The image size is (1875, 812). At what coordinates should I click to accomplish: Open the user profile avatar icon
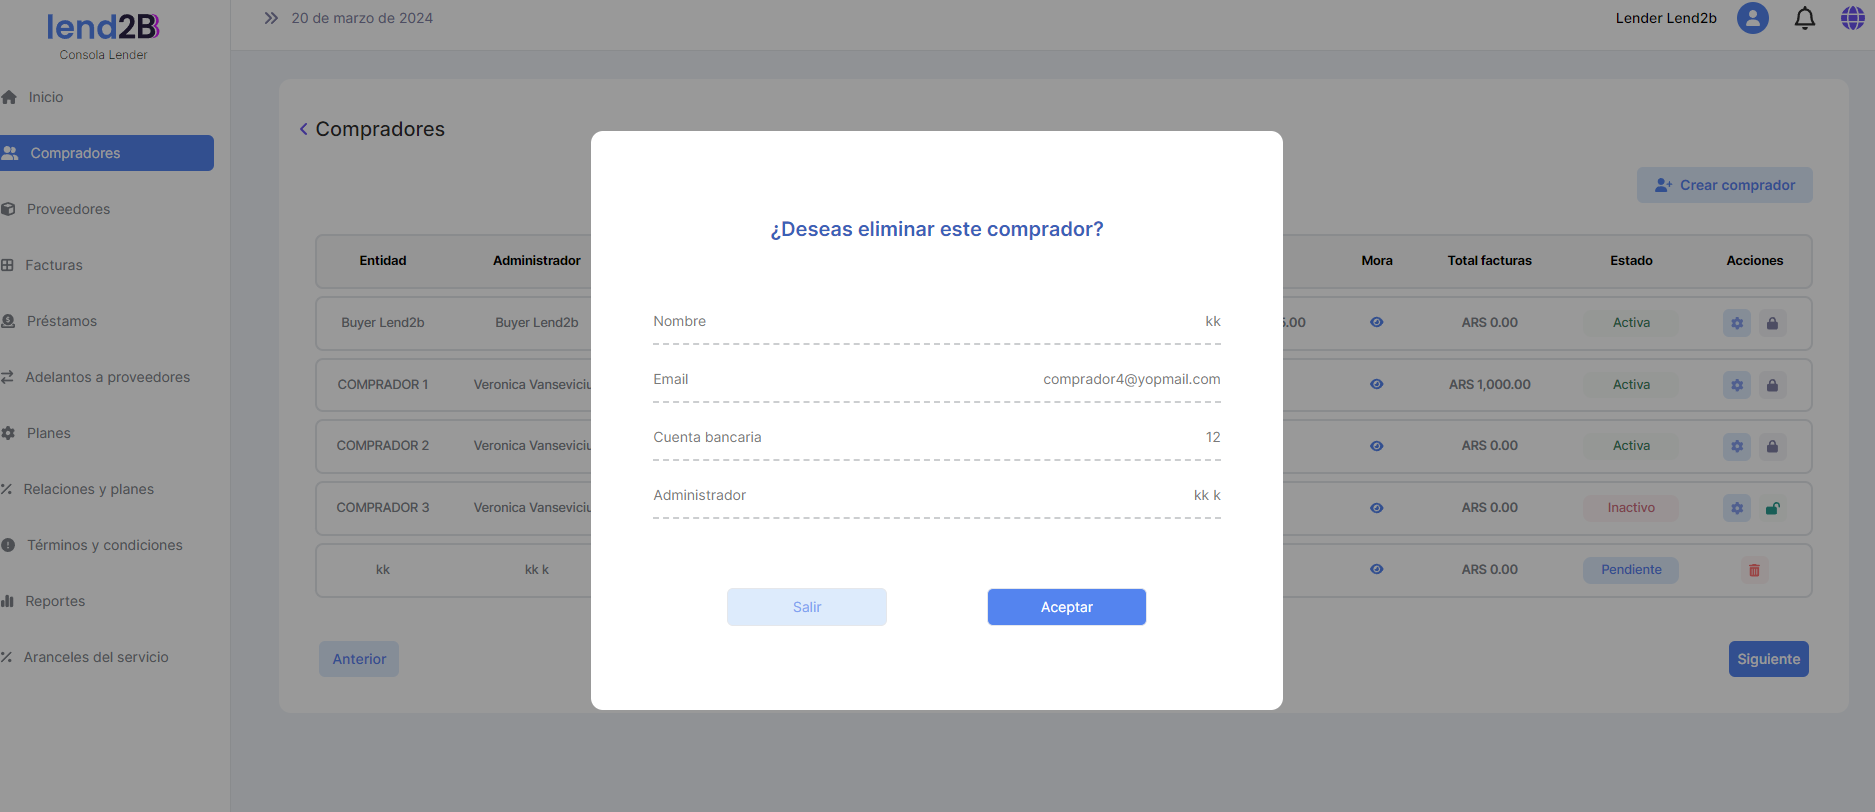pyautogui.click(x=1752, y=18)
